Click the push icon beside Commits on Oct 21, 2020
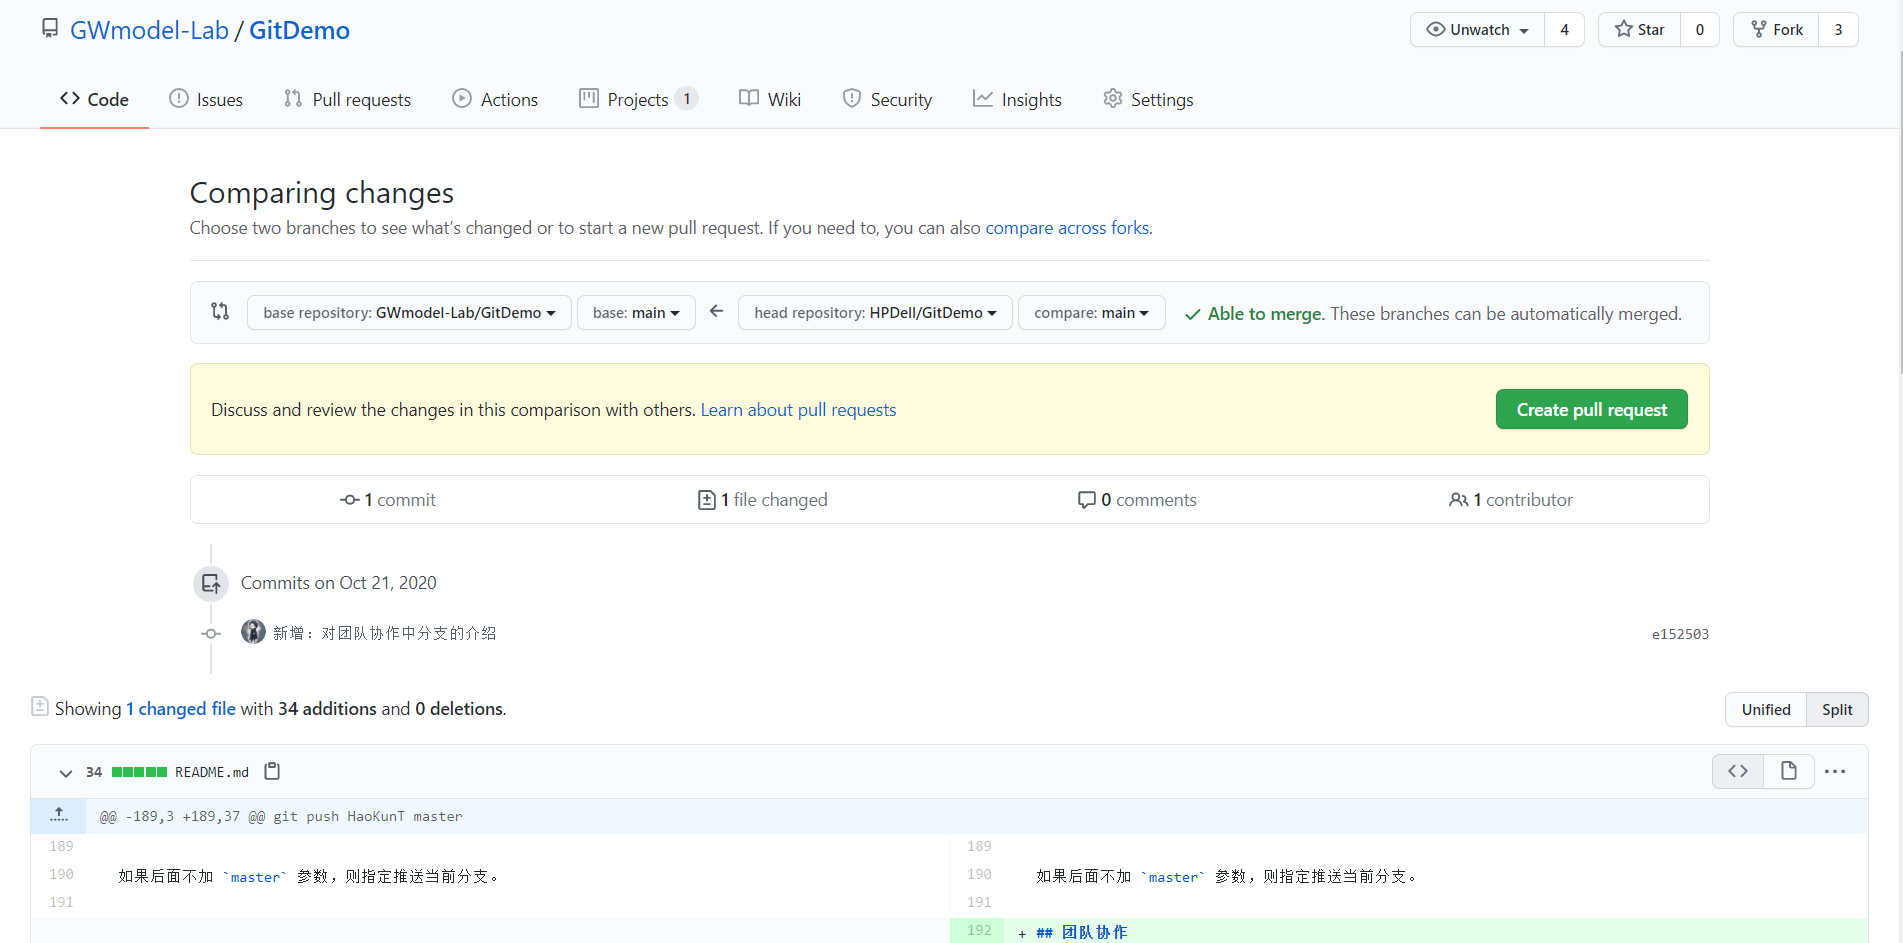 tap(211, 584)
